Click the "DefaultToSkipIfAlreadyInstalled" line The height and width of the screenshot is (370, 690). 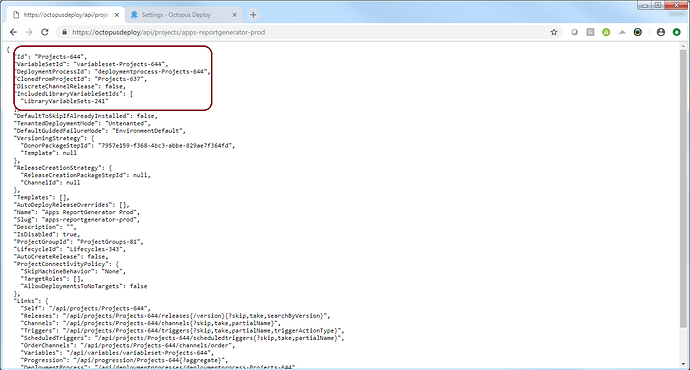point(86,116)
